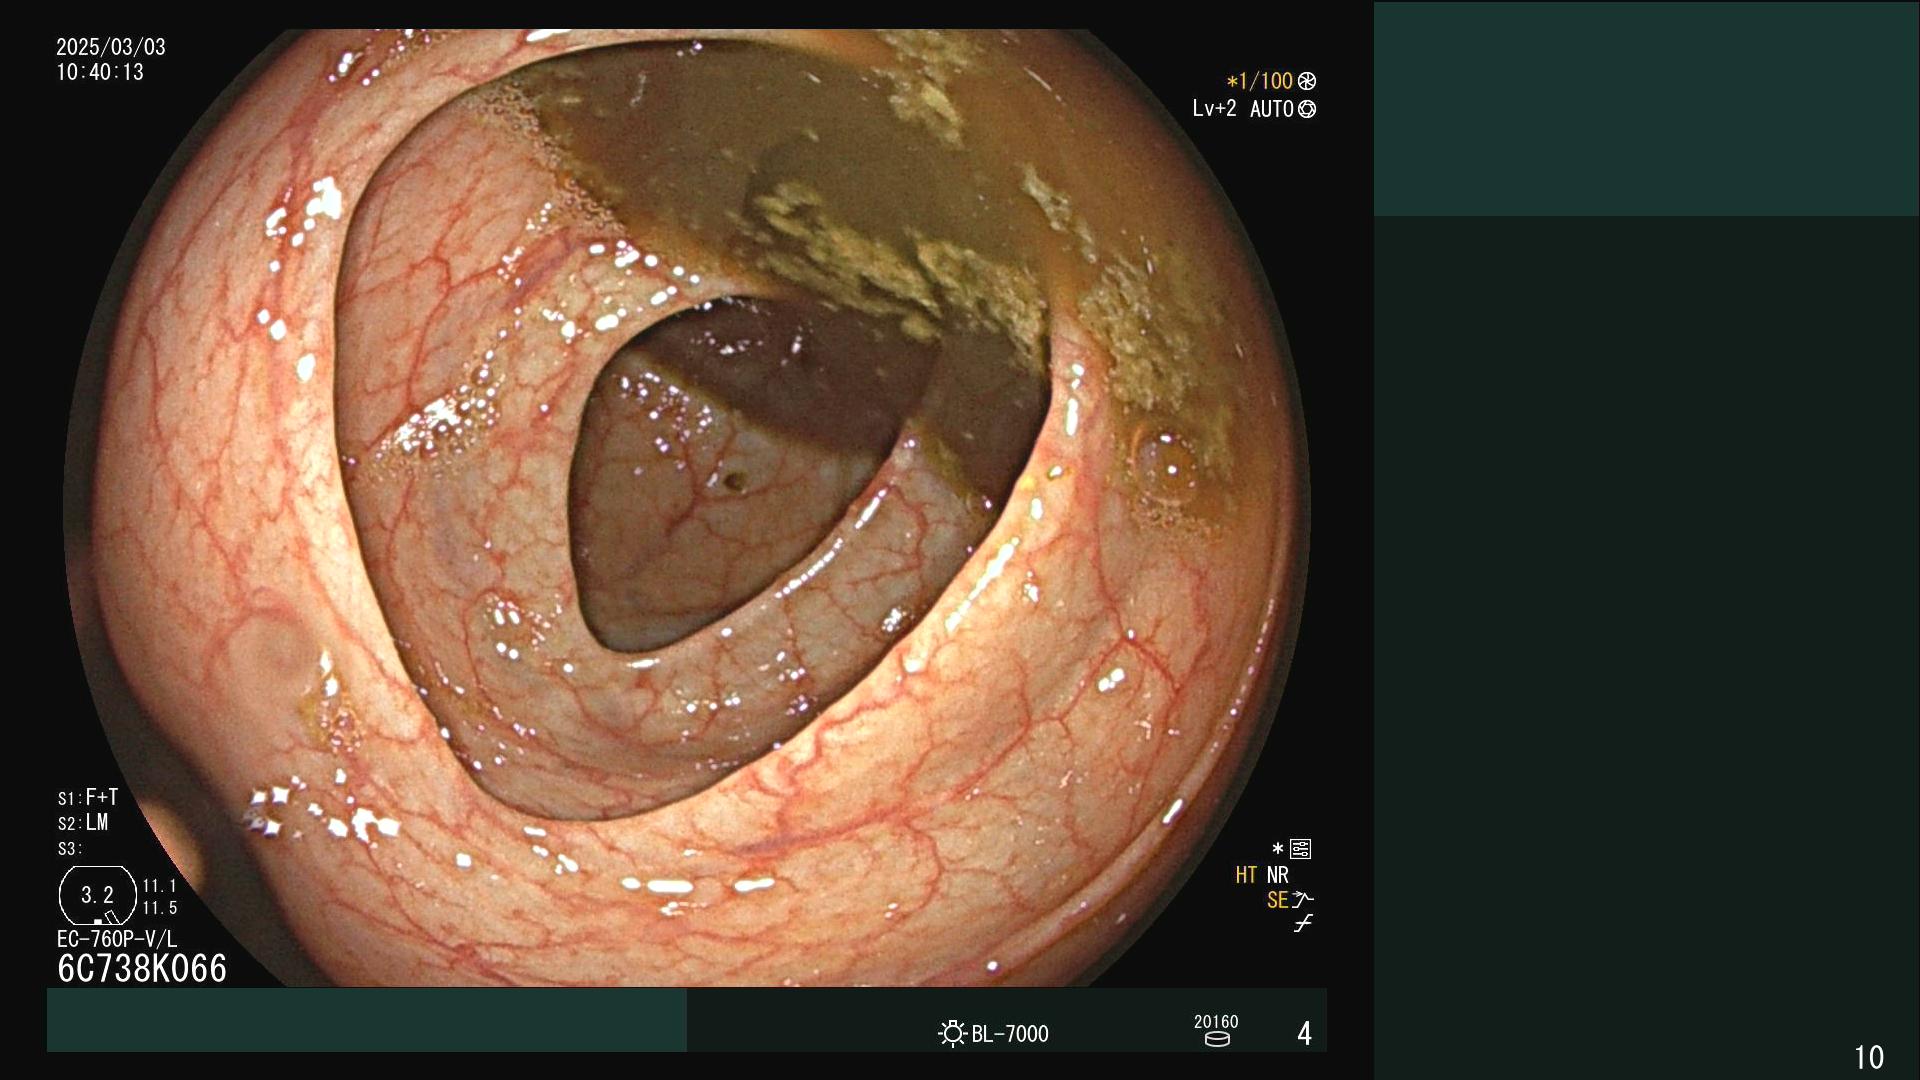Click the 20160 storage count

point(1216,1021)
